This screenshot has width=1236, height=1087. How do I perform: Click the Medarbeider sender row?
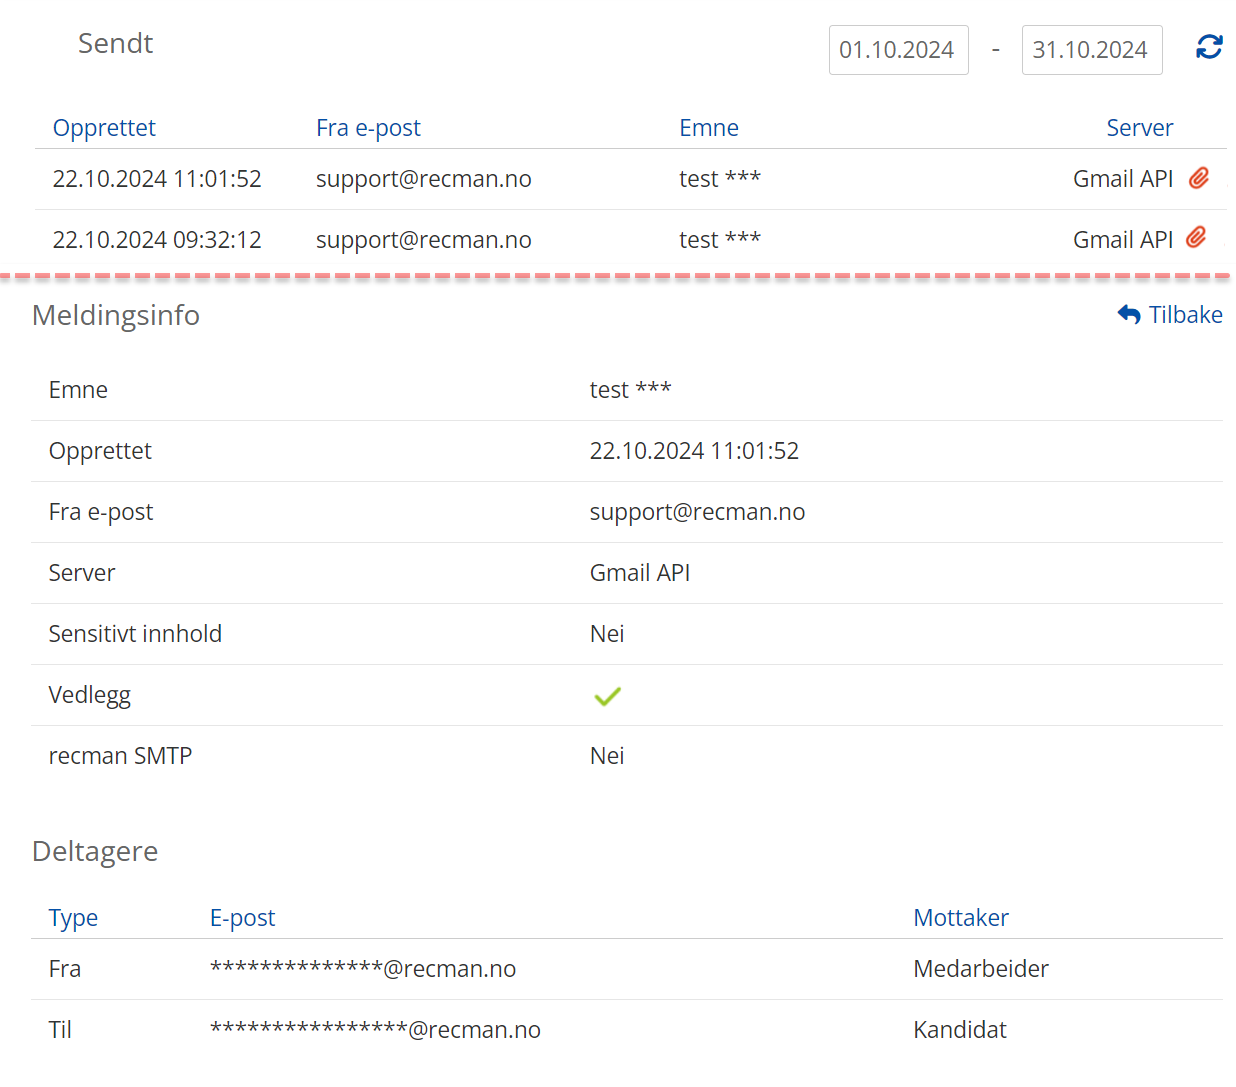point(980,969)
